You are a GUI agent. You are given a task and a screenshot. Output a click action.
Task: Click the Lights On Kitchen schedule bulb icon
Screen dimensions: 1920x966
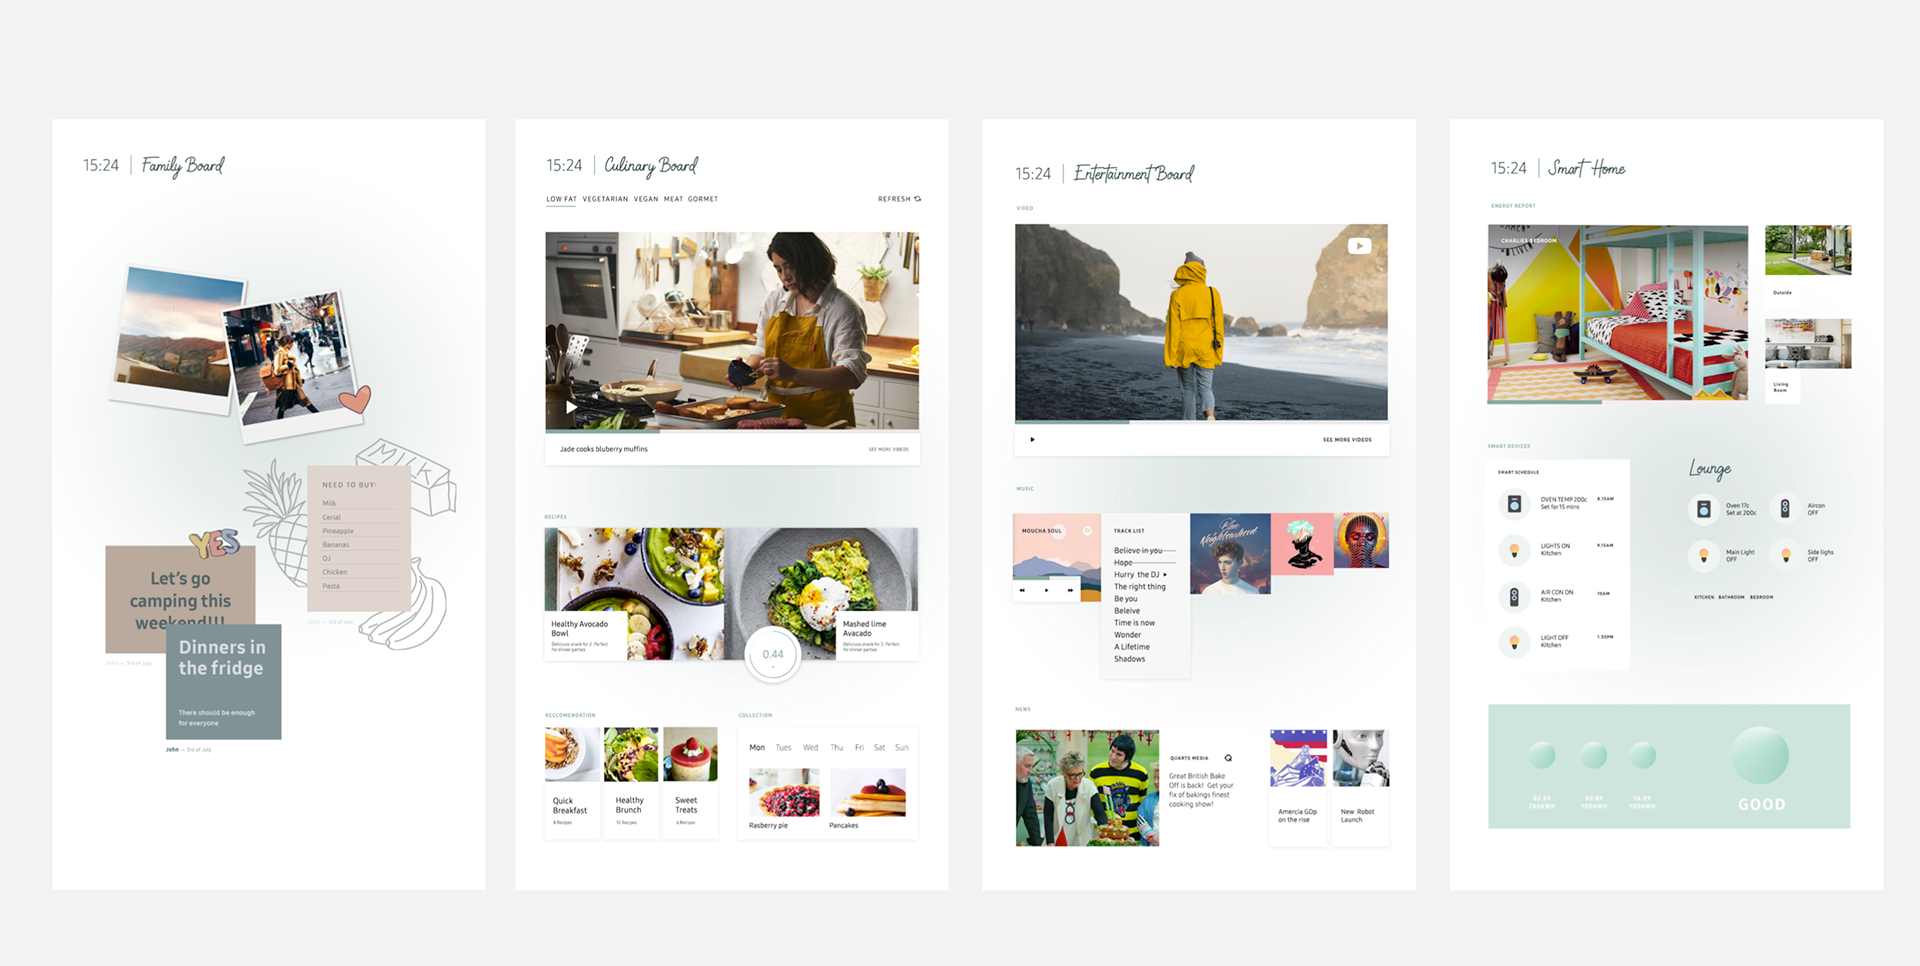(1514, 550)
